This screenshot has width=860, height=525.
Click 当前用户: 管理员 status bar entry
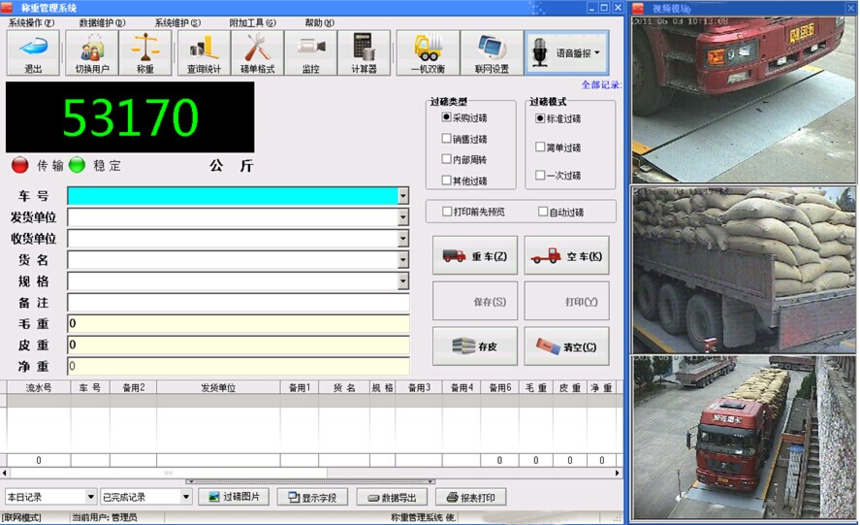tap(105, 517)
